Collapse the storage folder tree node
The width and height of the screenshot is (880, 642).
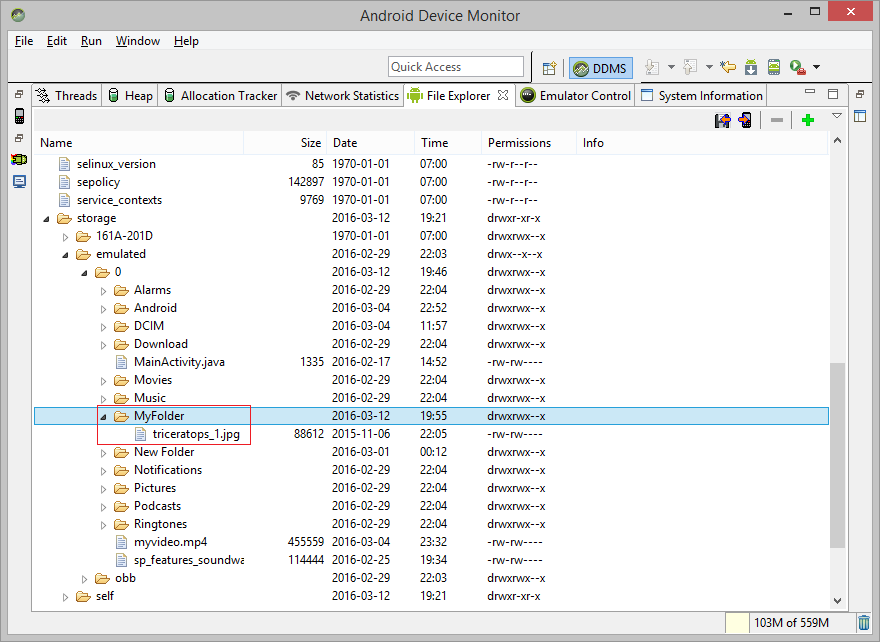pyautogui.click(x=47, y=219)
